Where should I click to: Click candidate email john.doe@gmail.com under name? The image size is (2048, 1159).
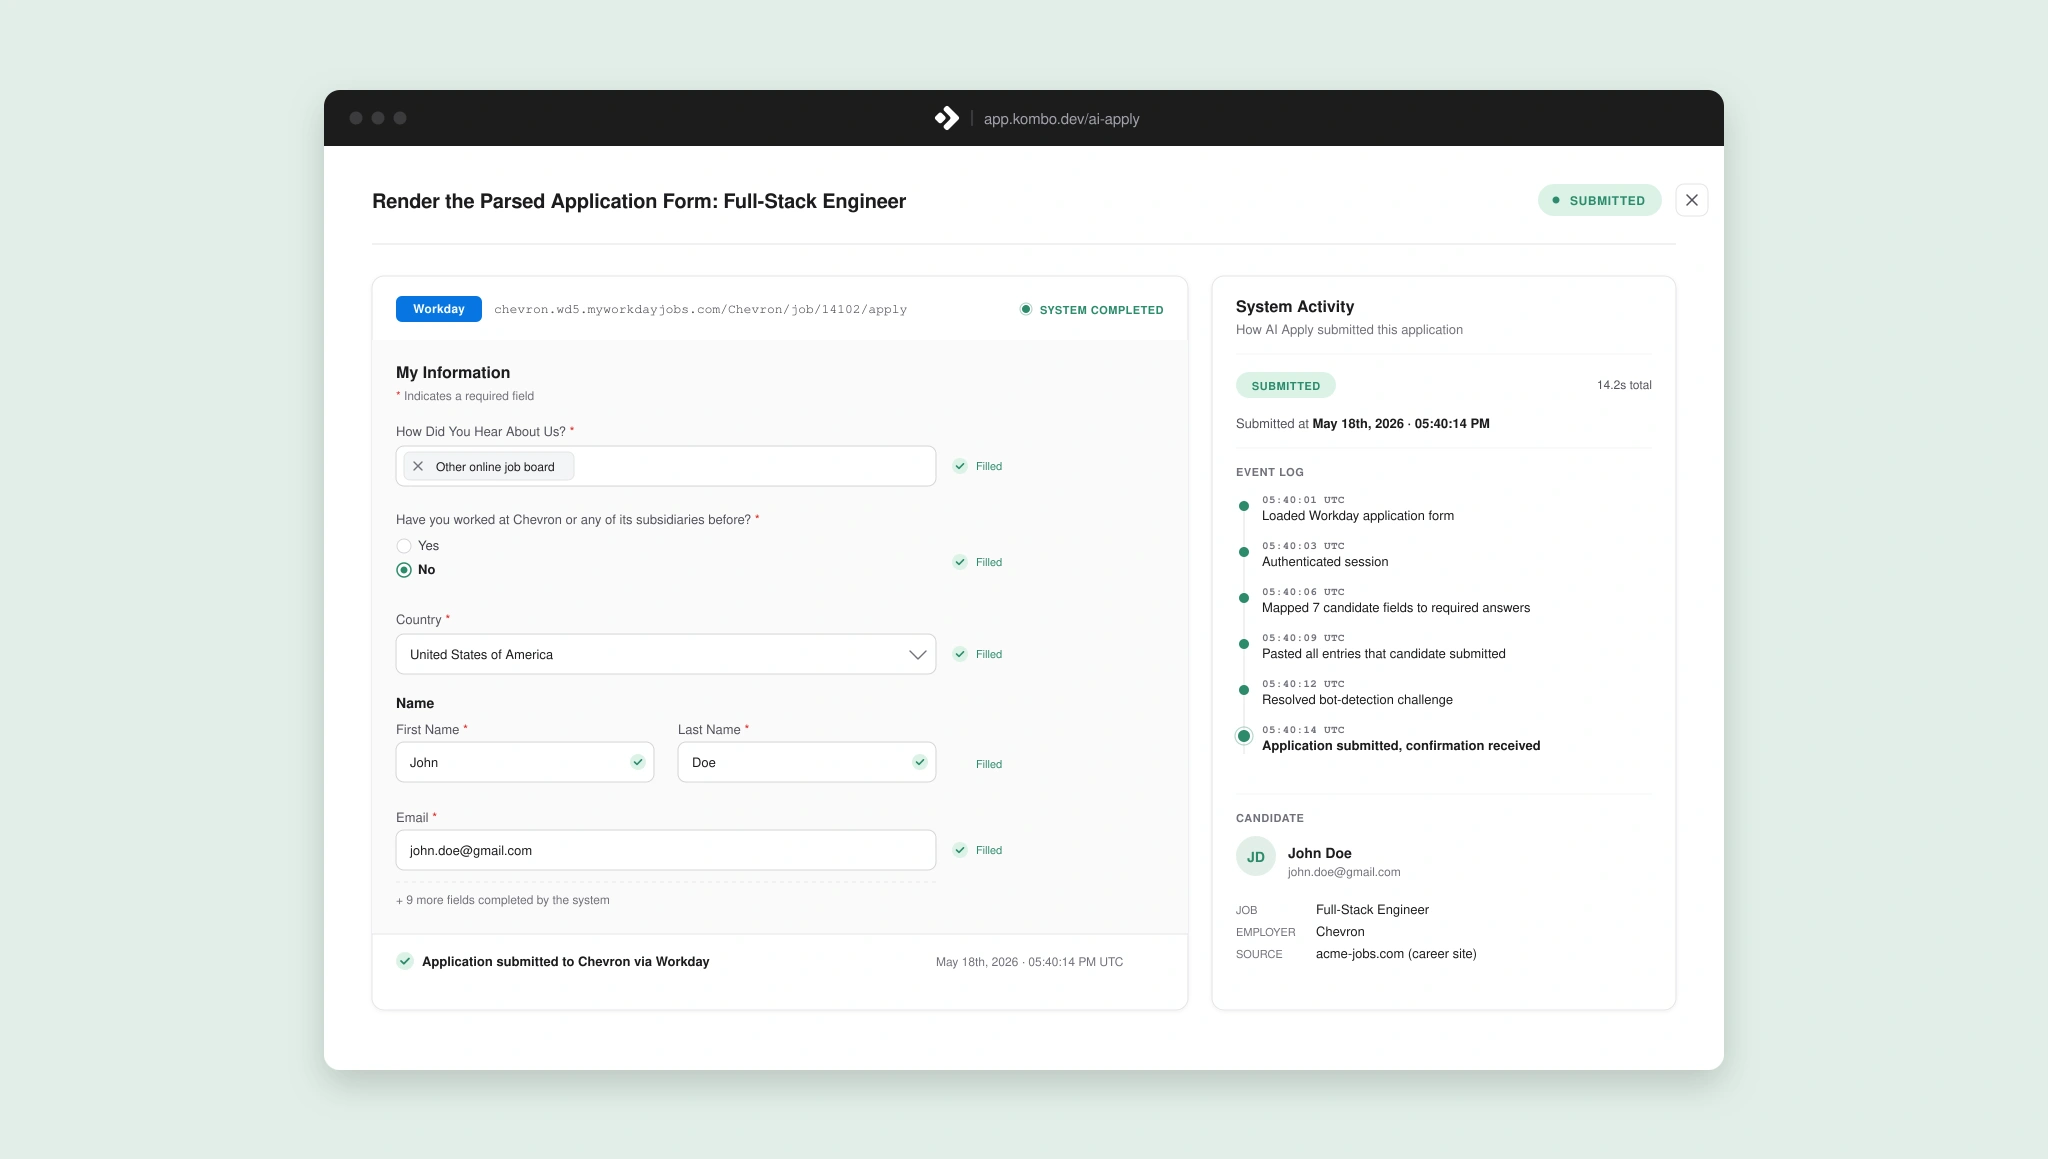pyautogui.click(x=1344, y=872)
